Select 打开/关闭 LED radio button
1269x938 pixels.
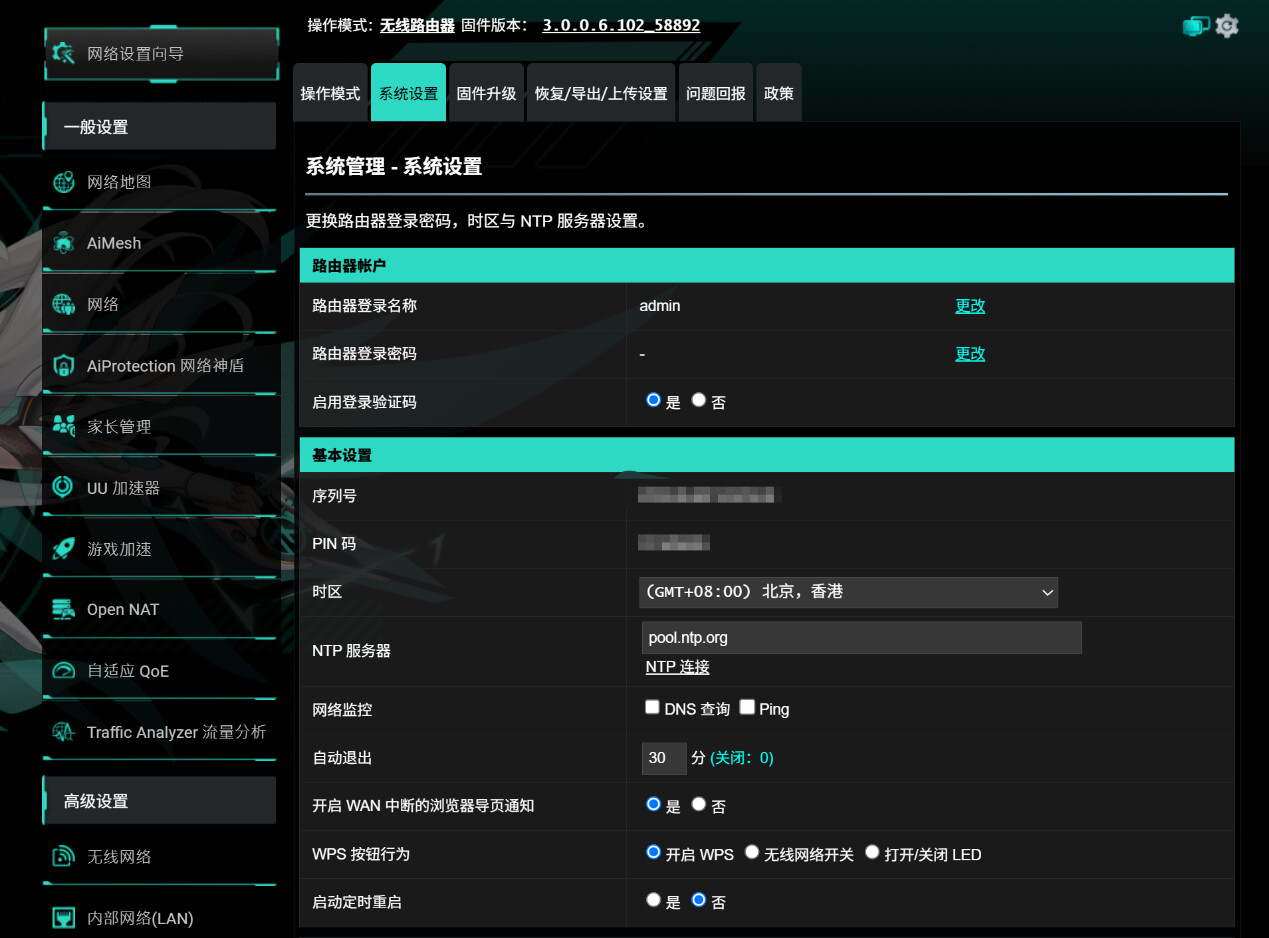[x=872, y=852]
